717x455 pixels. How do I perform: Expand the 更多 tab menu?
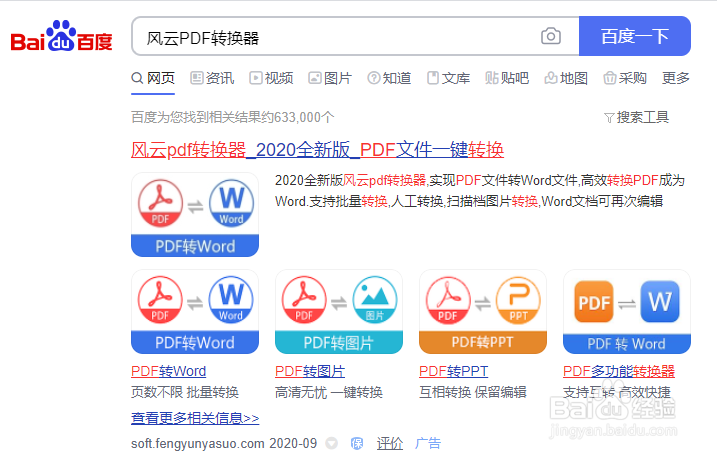click(x=676, y=78)
